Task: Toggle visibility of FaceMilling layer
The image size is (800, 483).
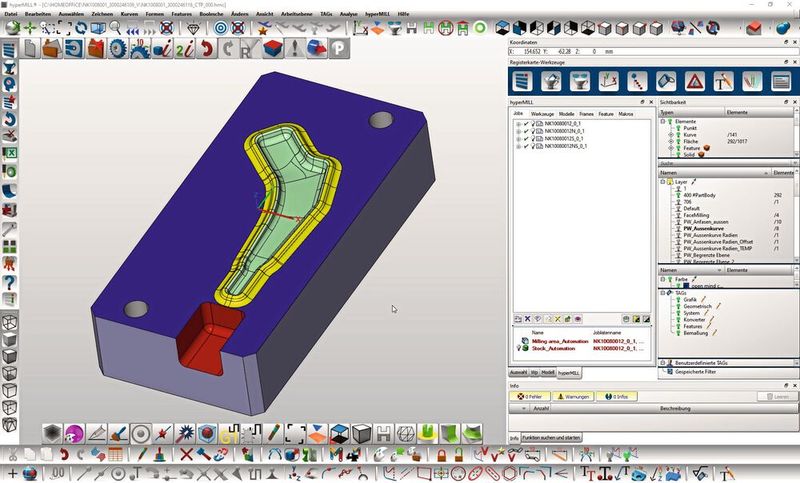Action: pyautogui.click(x=678, y=215)
